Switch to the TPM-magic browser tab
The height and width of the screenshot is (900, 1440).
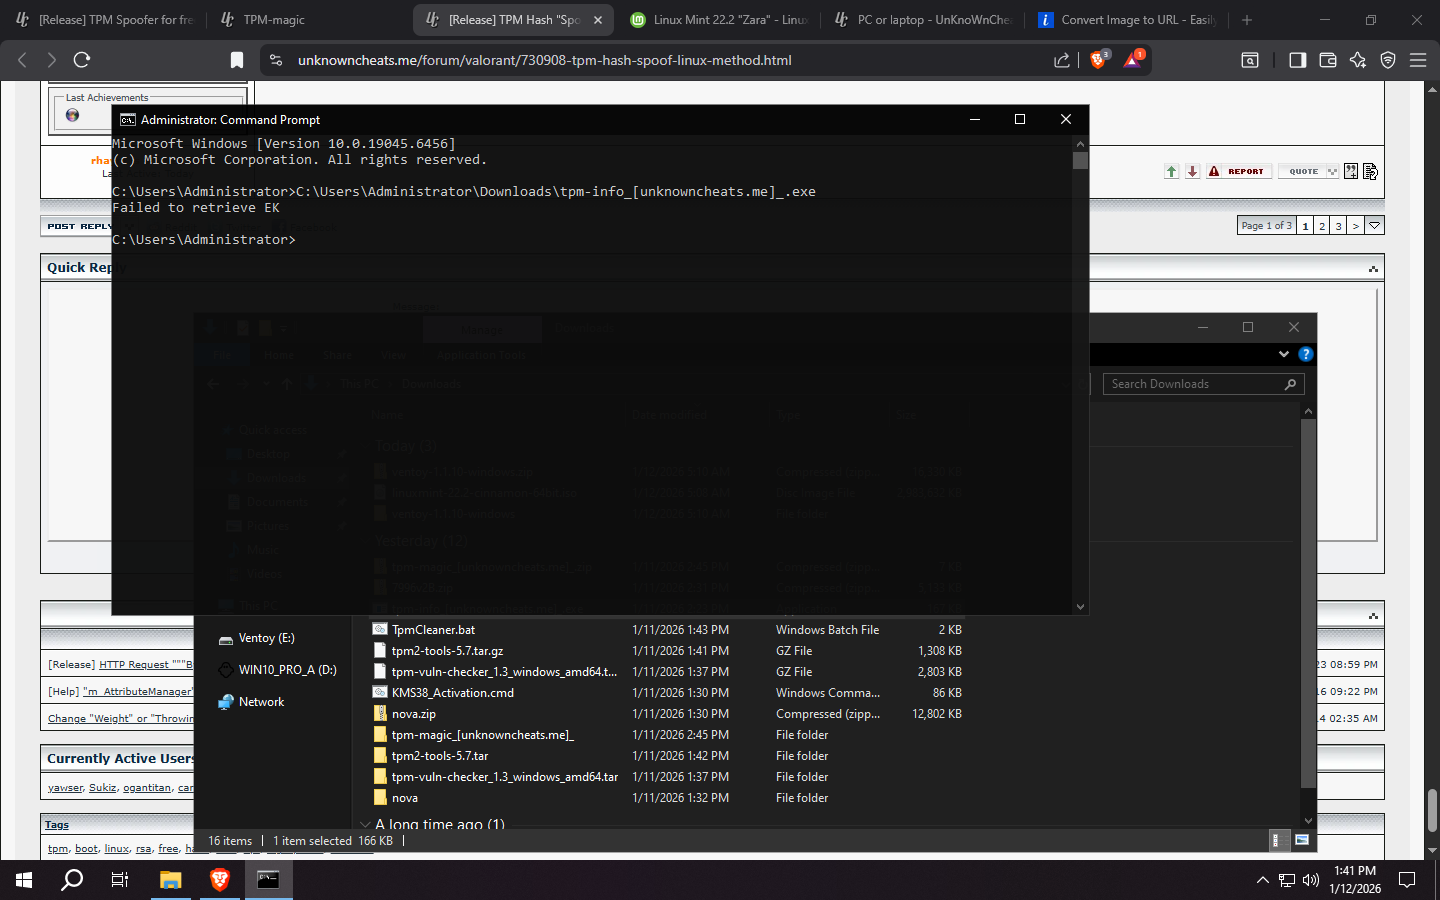[x=274, y=20]
